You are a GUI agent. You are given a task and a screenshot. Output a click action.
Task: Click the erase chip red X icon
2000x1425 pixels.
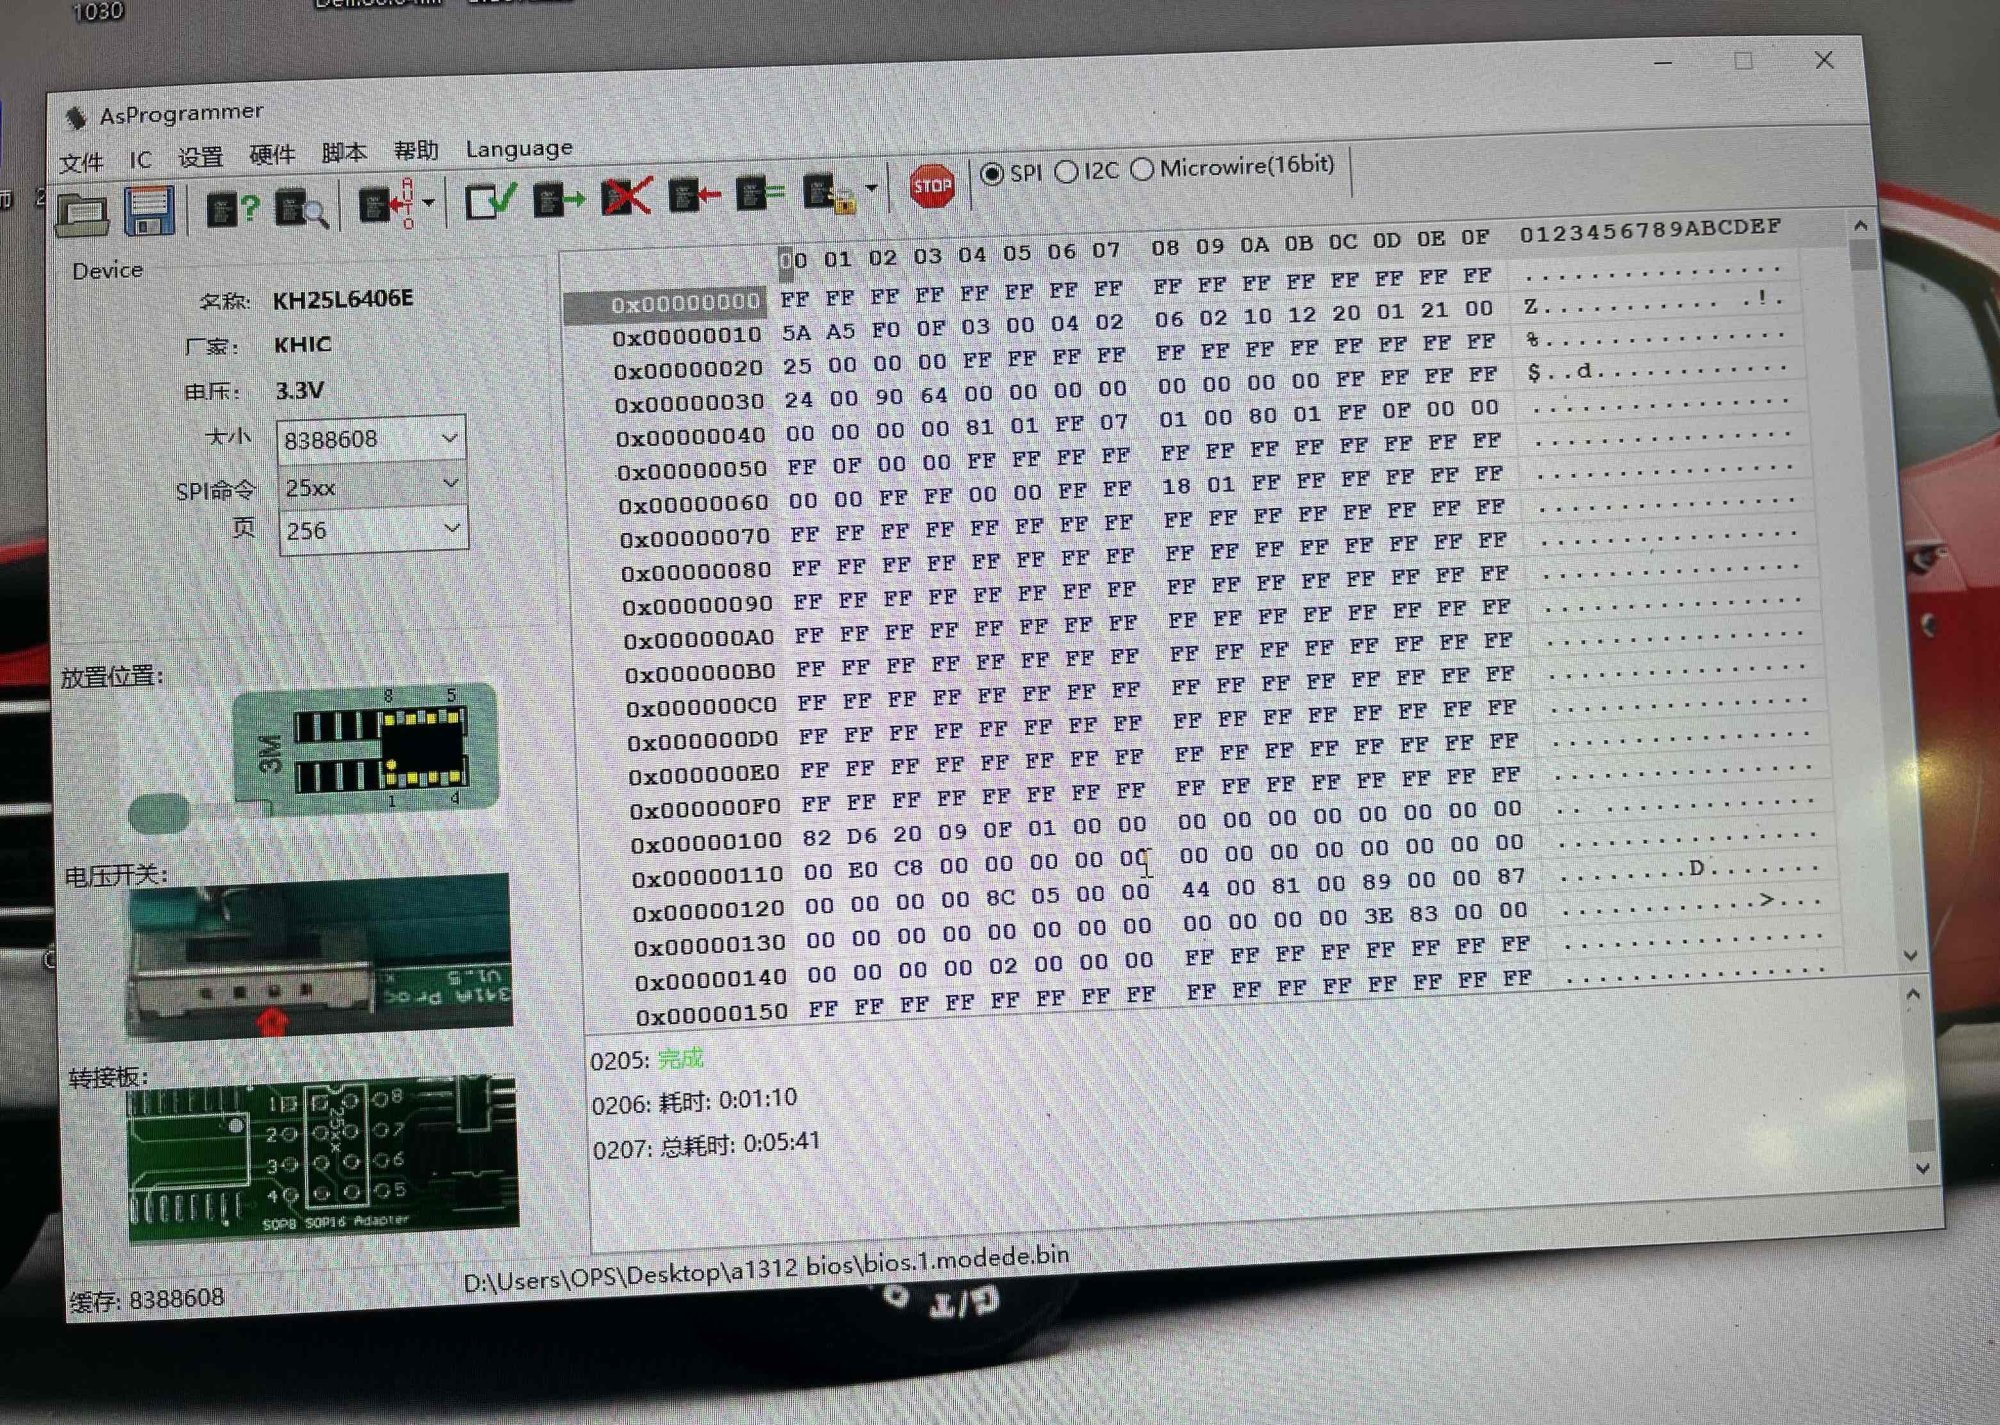tap(626, 197)
